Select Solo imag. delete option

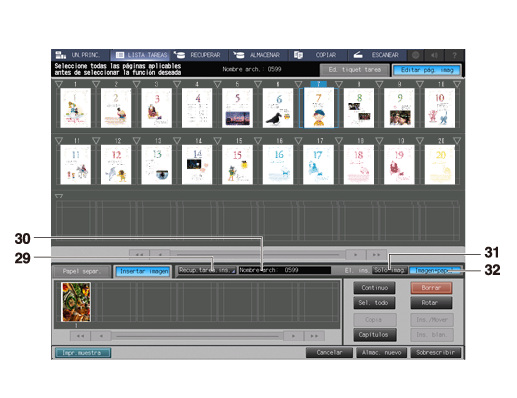click(x=390, y=270)
